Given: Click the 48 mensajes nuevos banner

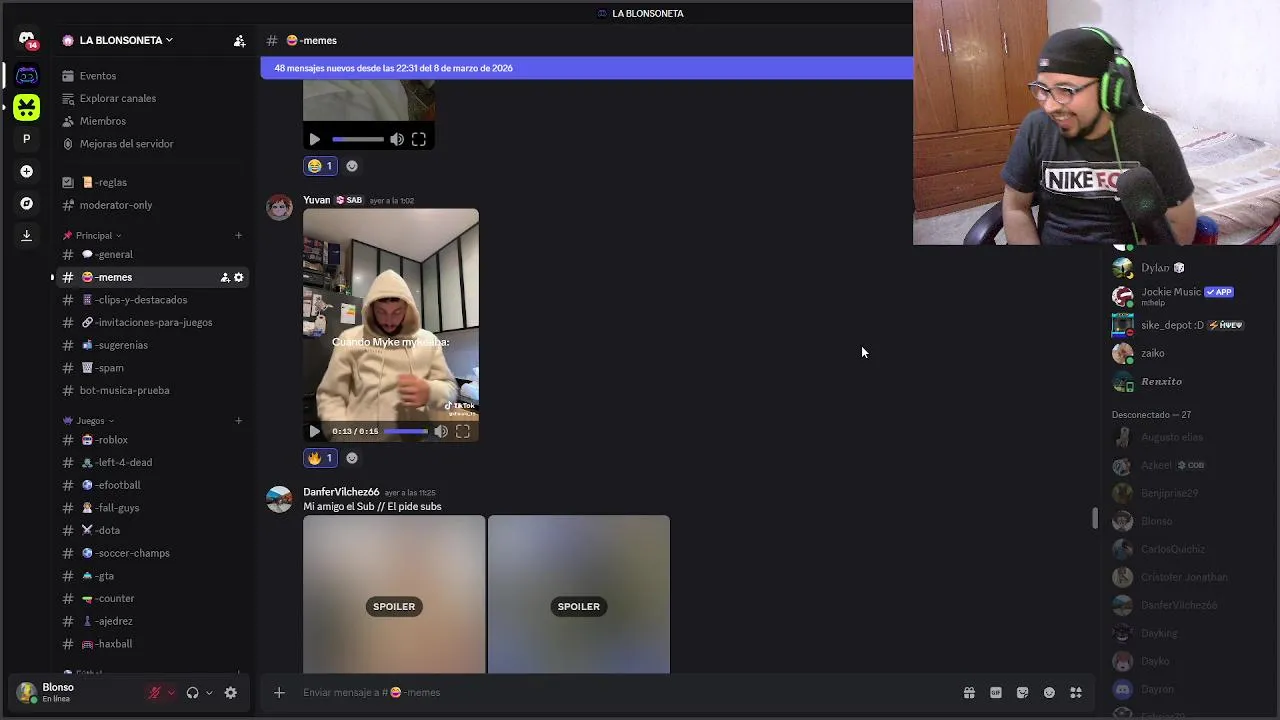Looking at the screenshot, I should [x=586, y=68].
